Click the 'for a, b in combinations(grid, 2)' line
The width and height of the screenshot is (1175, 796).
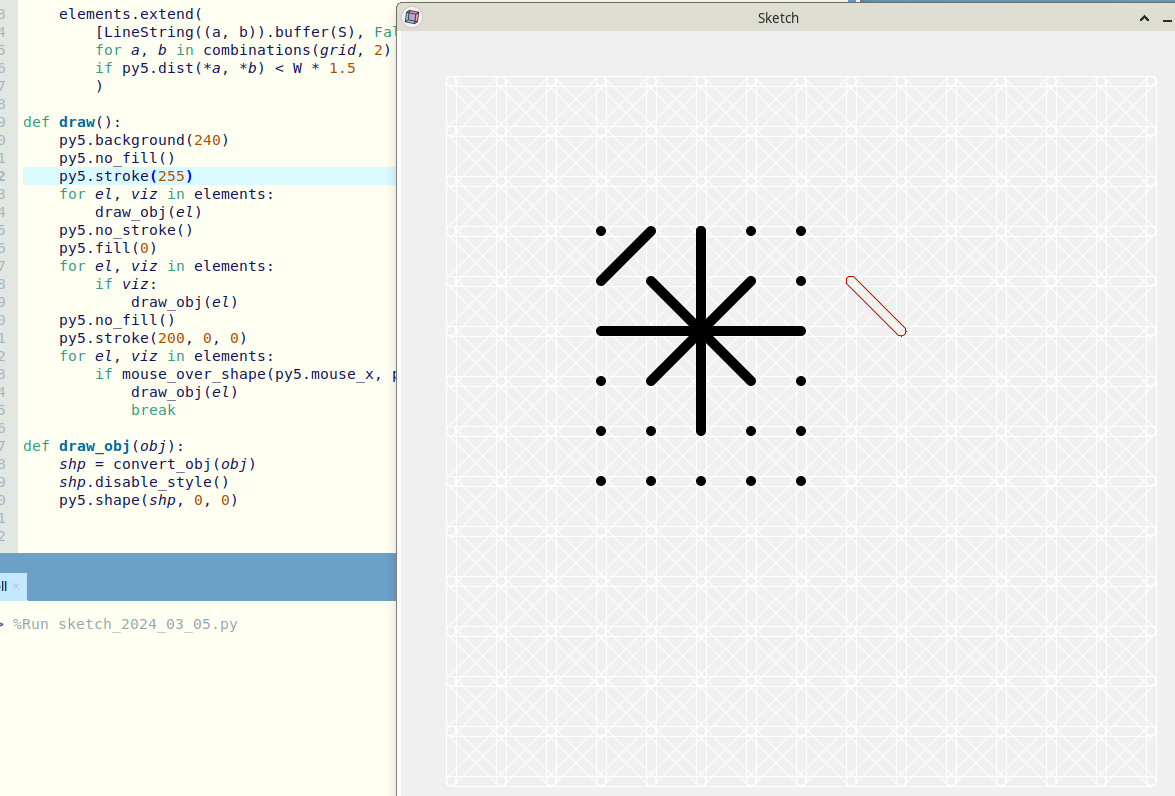coord(243,50)
